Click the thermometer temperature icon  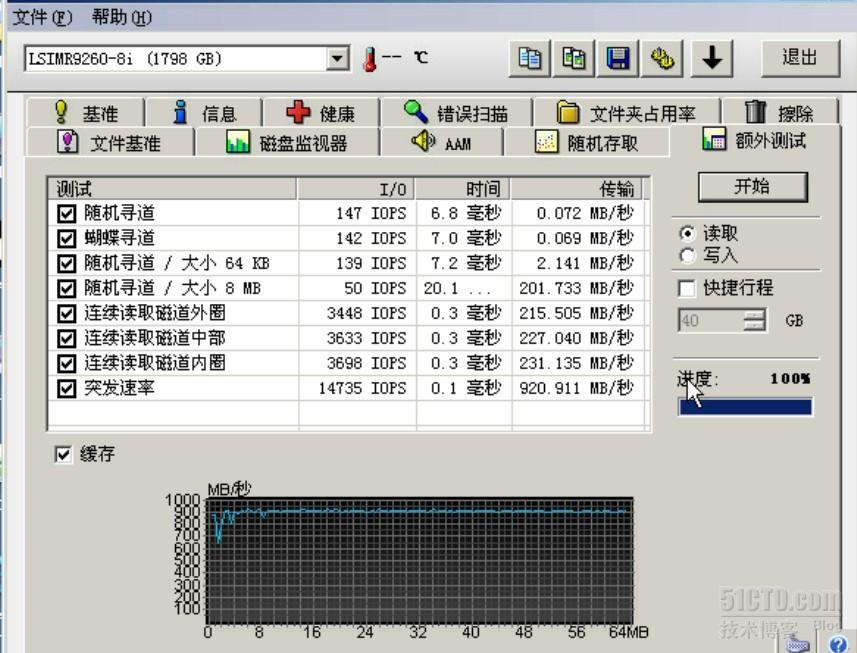(370, 58)
